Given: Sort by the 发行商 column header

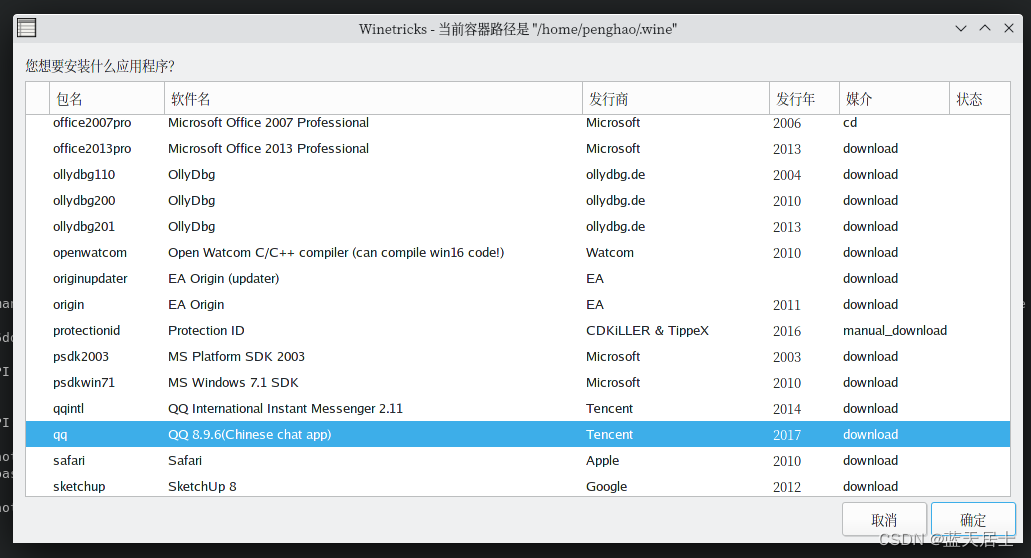Looking at the screenshot, I should 675,99.
